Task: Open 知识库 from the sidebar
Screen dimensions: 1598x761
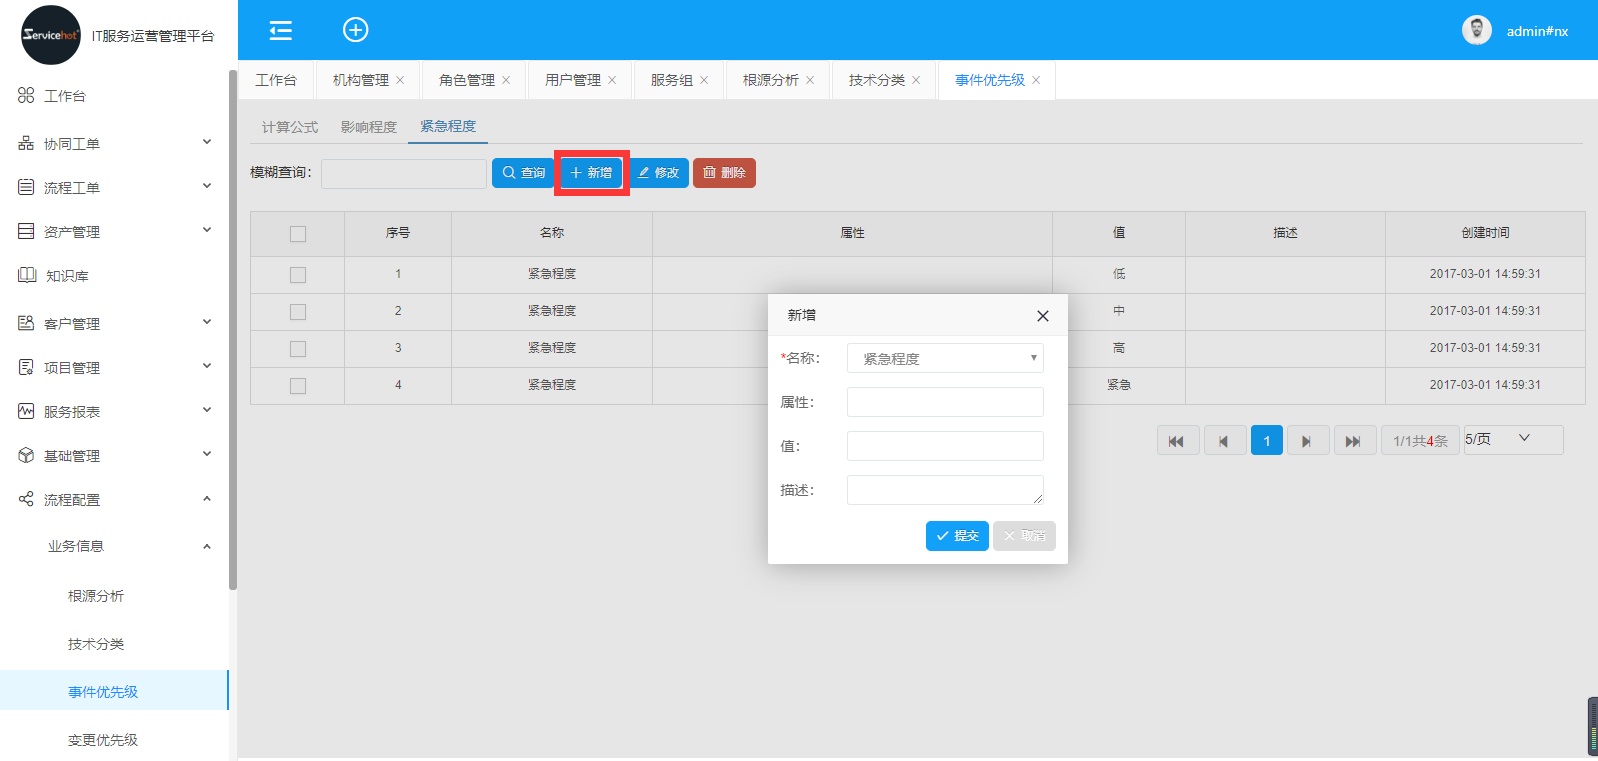Action: coord(67,276)
